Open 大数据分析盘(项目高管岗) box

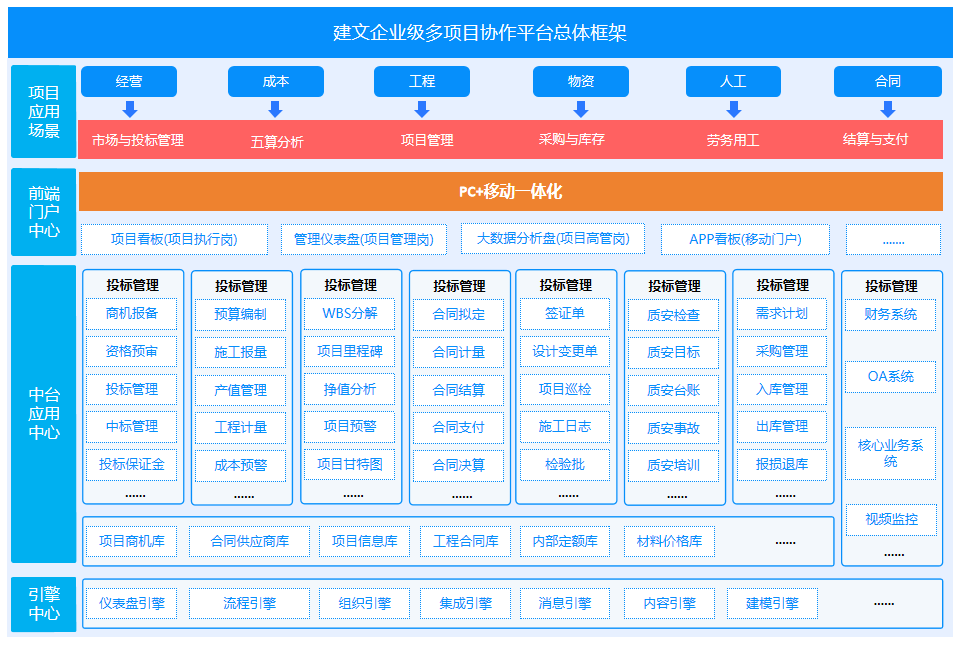(553, 238)
